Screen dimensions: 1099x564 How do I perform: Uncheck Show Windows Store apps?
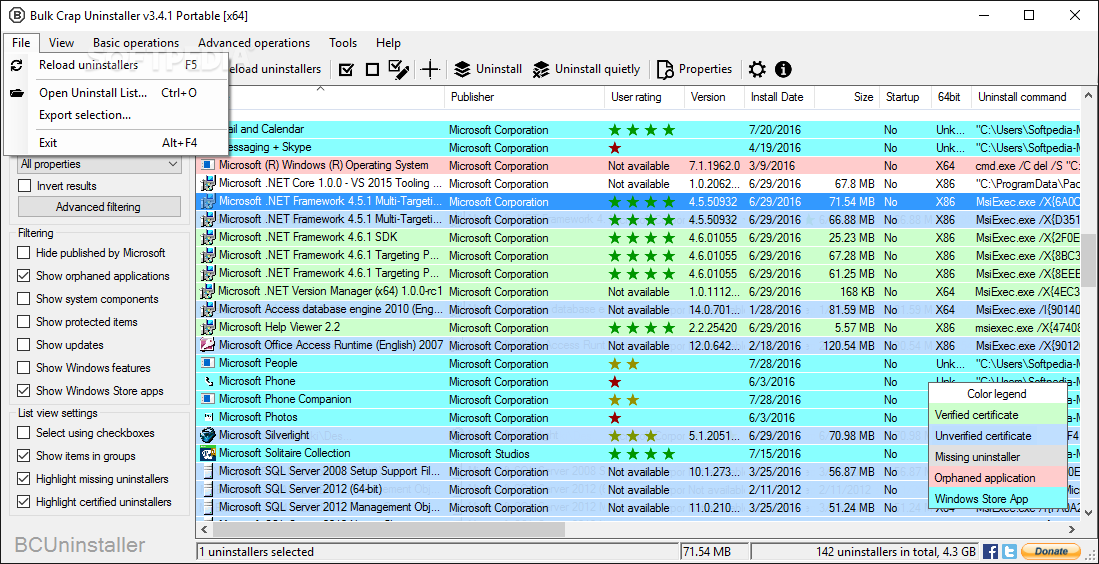click(x=25, y=391)
